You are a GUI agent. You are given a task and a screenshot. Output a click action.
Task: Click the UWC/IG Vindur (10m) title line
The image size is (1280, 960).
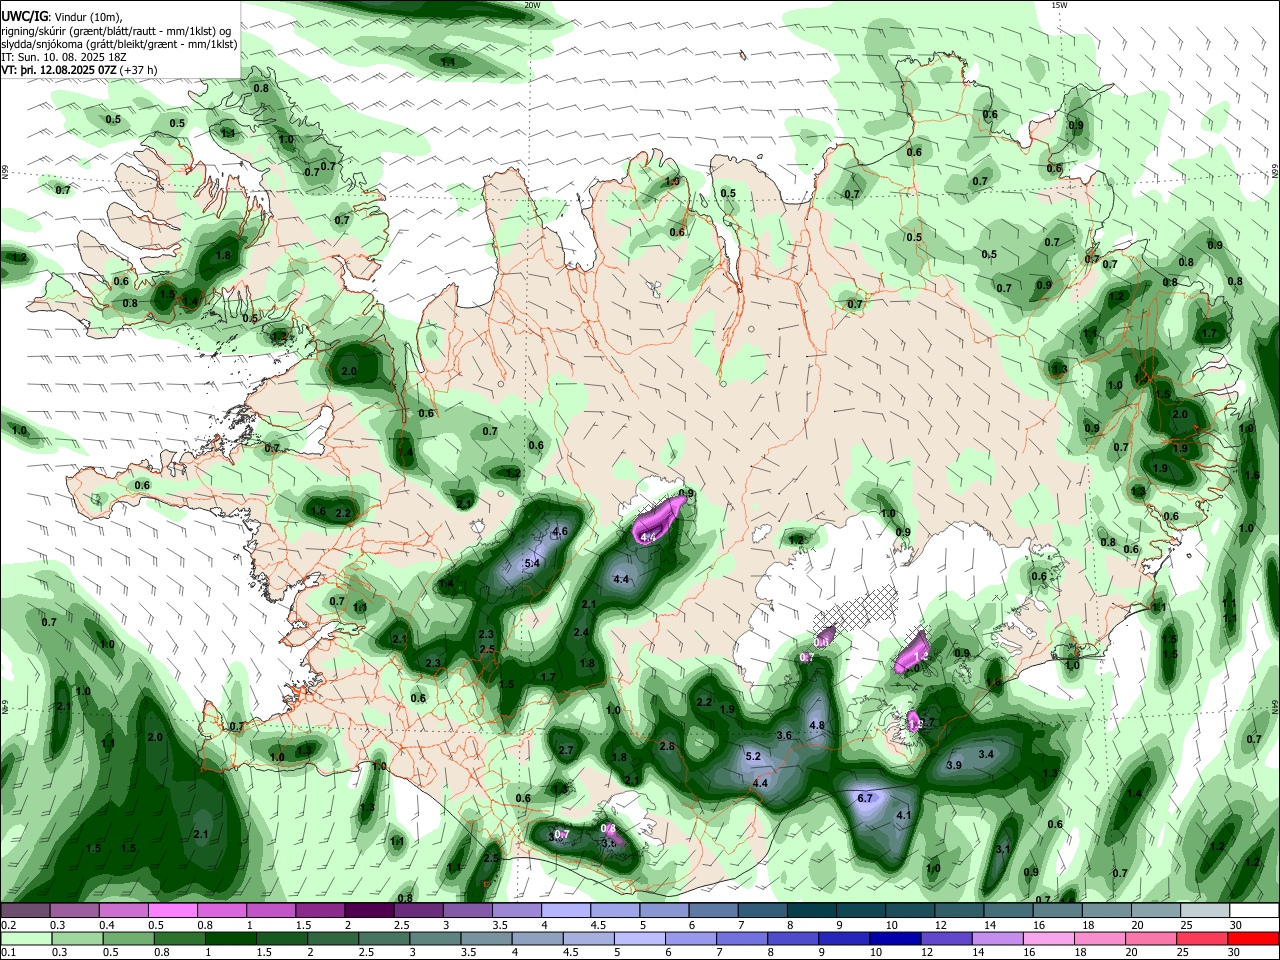pyautogui.click(x=62, y=15)
